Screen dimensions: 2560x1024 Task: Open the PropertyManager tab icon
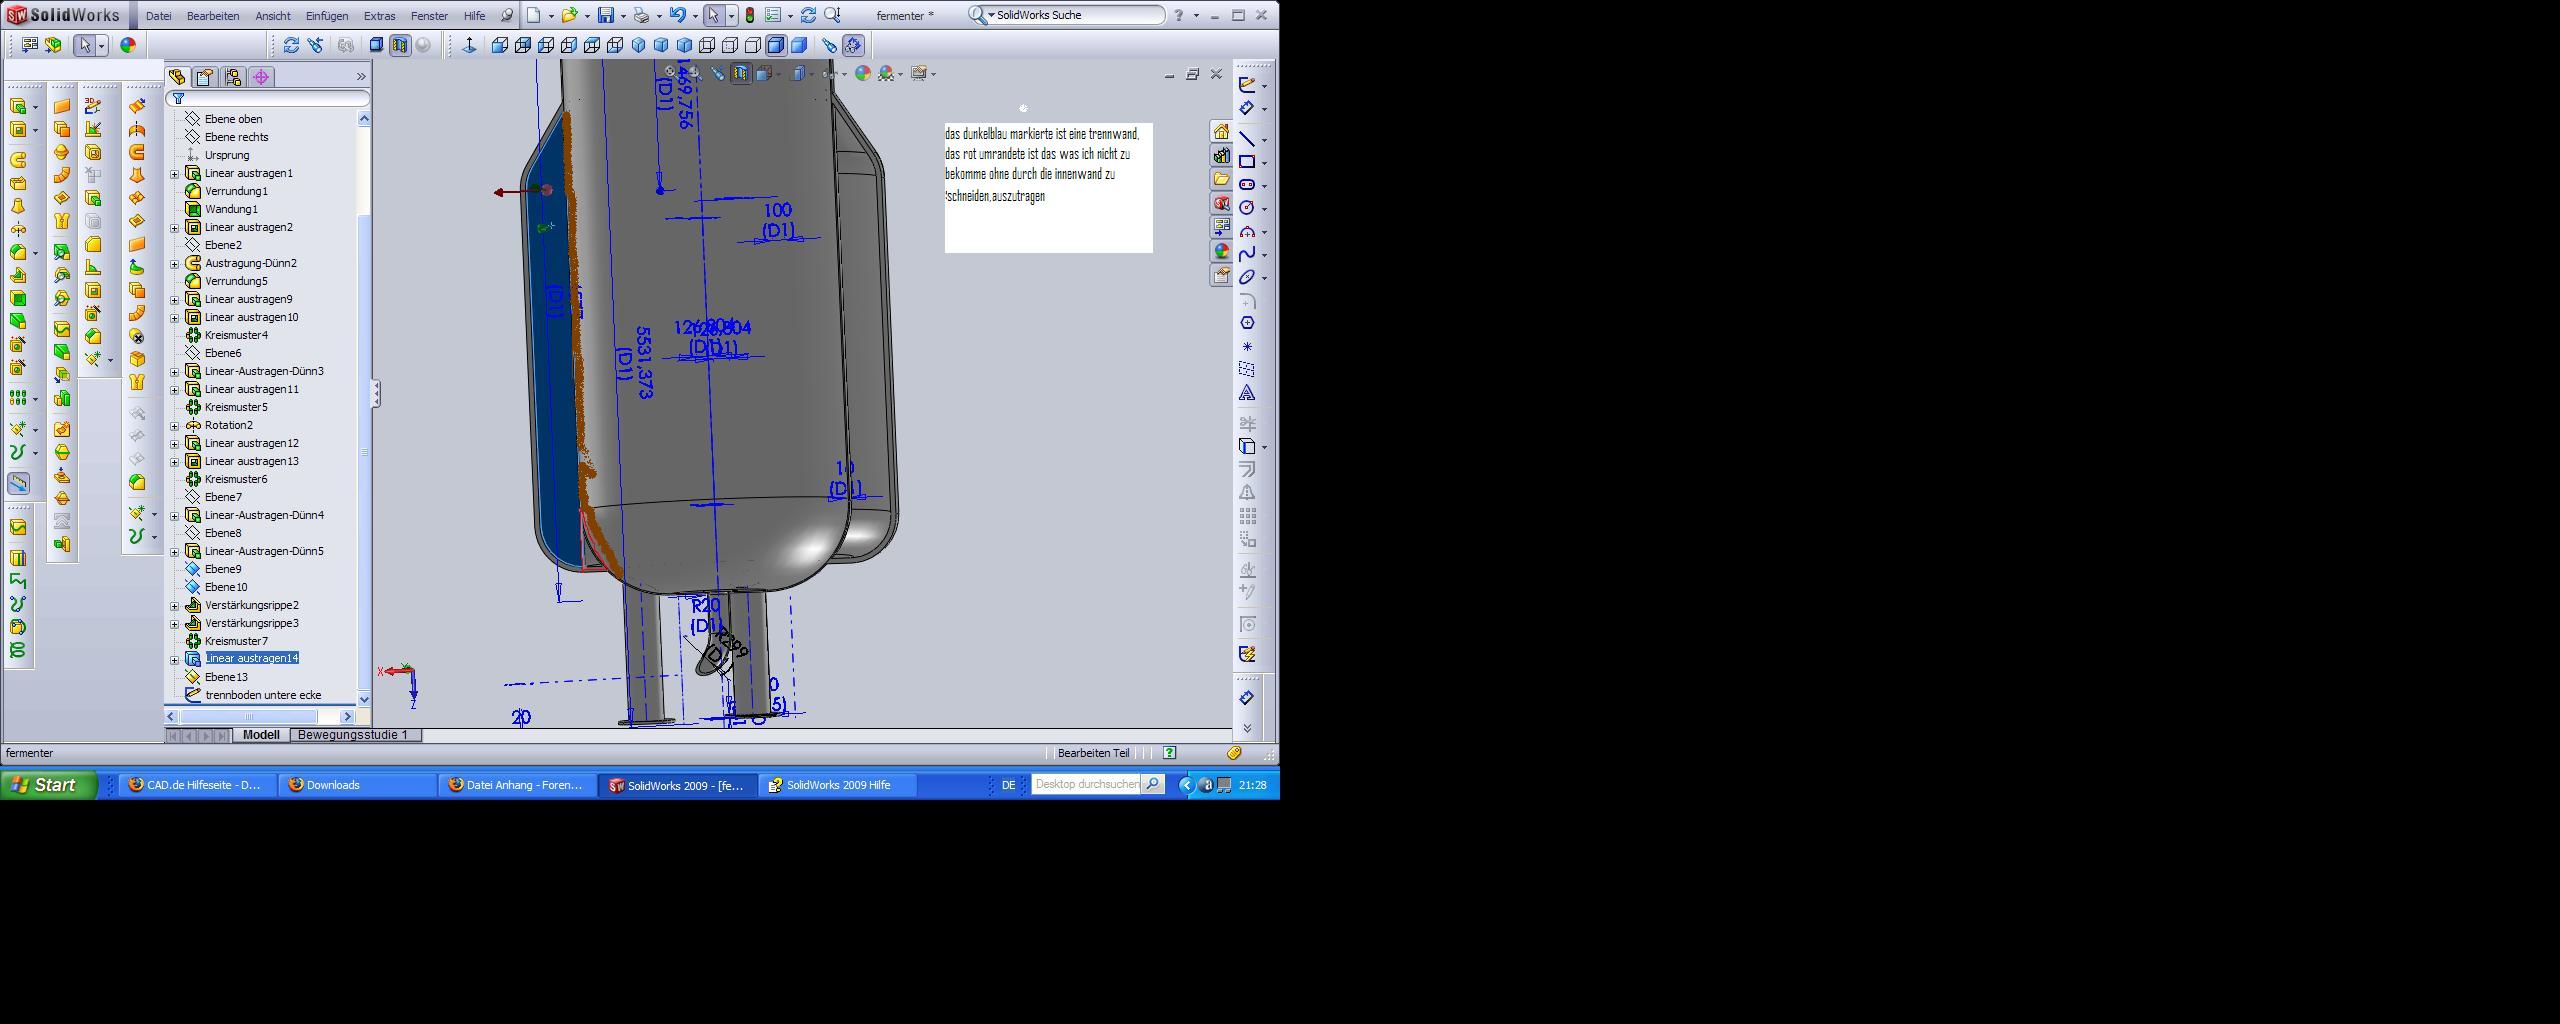205,77
